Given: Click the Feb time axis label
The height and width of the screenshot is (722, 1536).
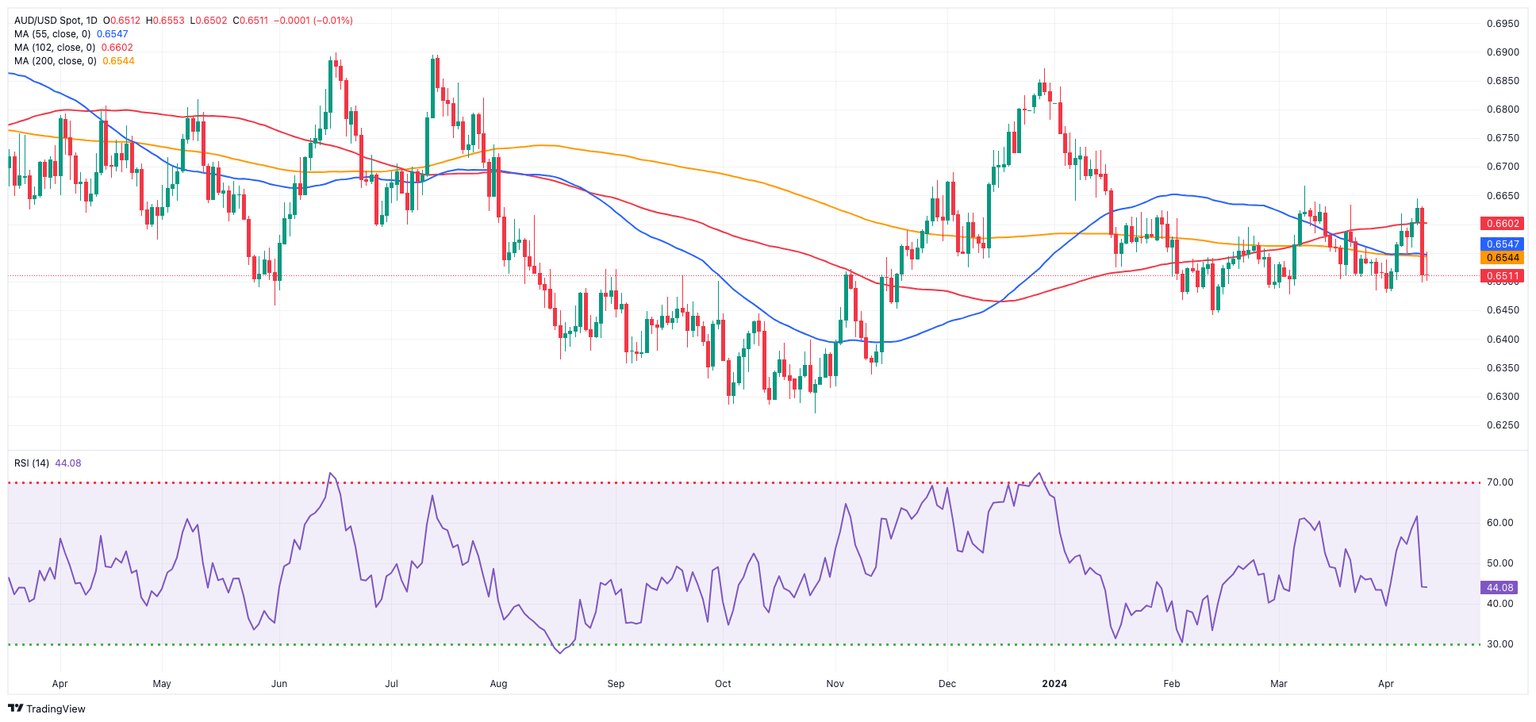Looking at the screenshot, I should click(x=1172, y=684).
